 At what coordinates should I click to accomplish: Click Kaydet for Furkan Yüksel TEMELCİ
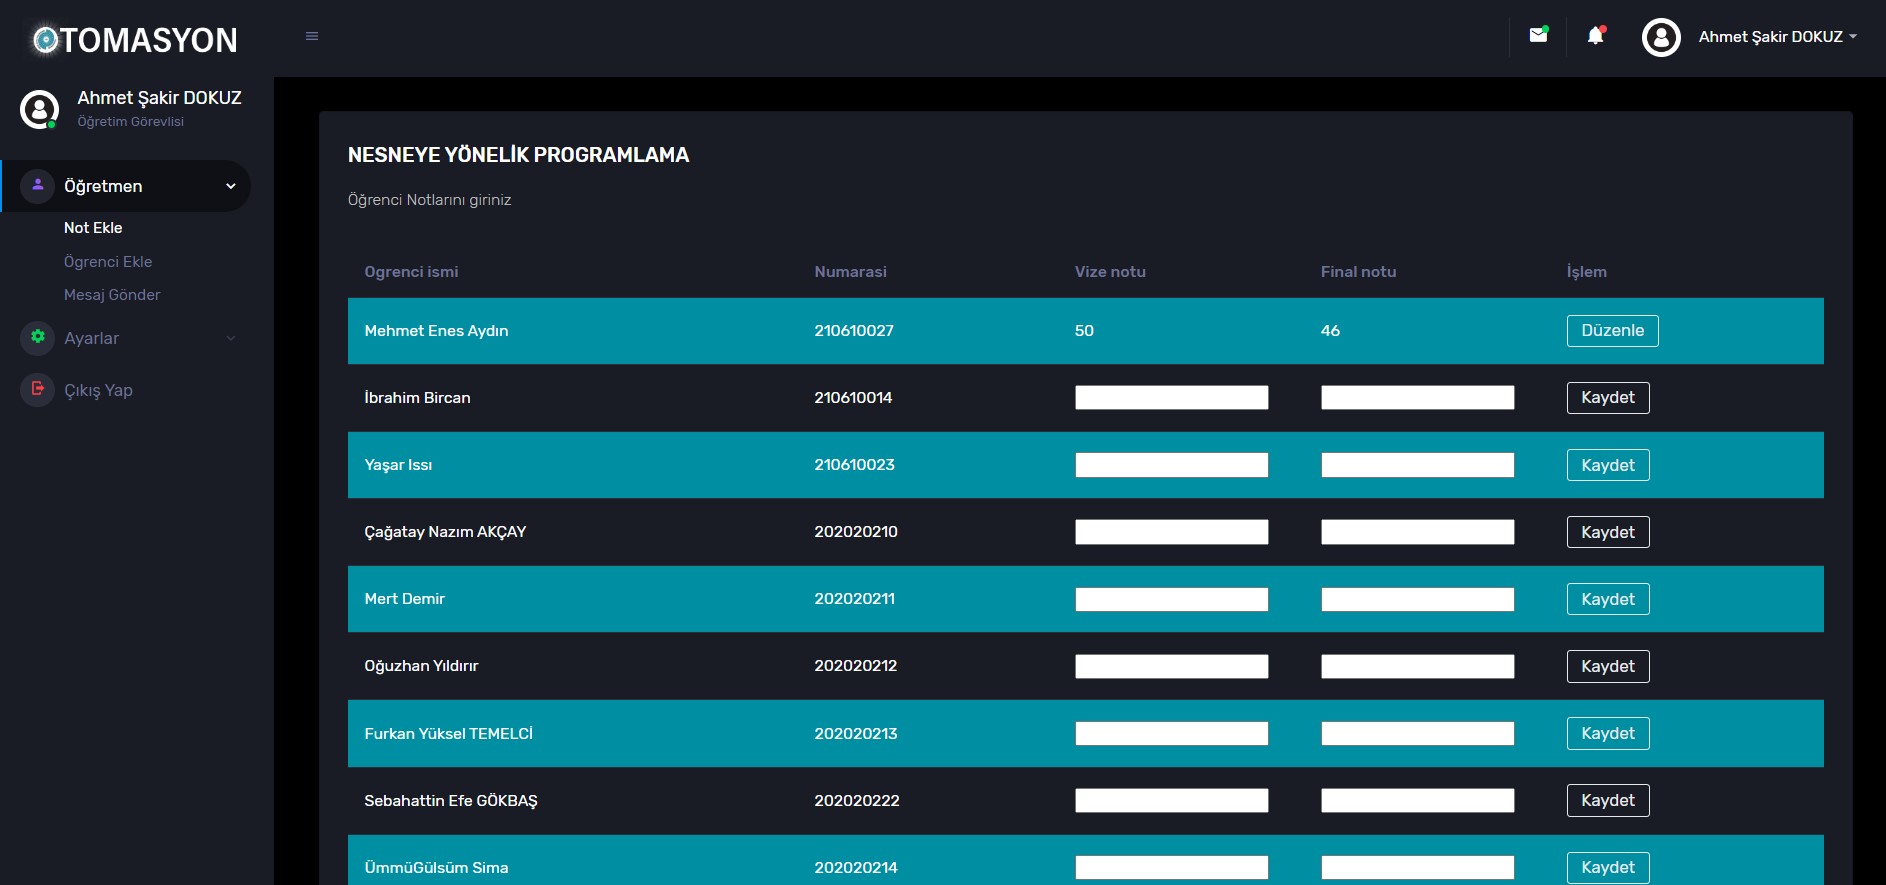(x=1608, y=733)
